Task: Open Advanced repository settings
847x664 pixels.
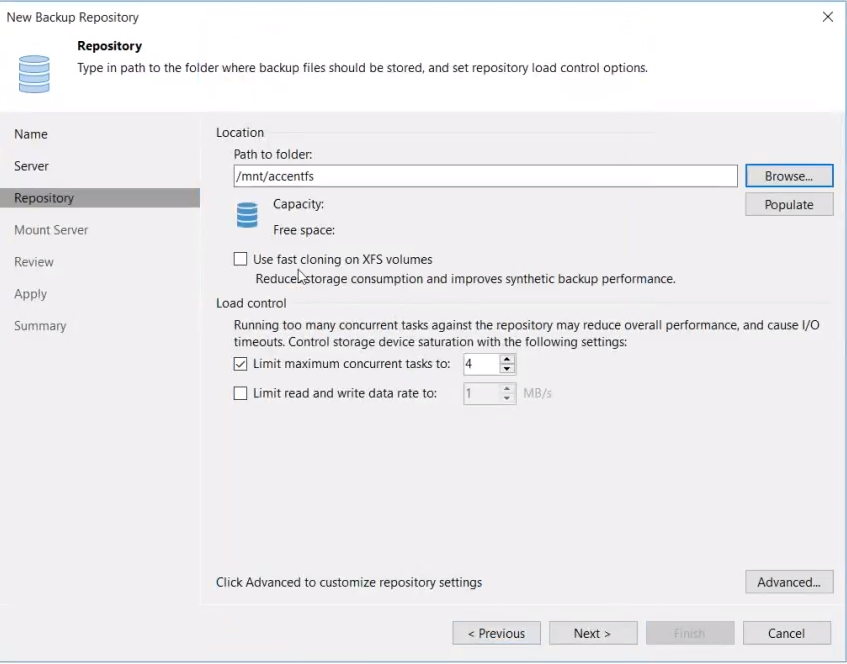Action: tap(788, 582)
